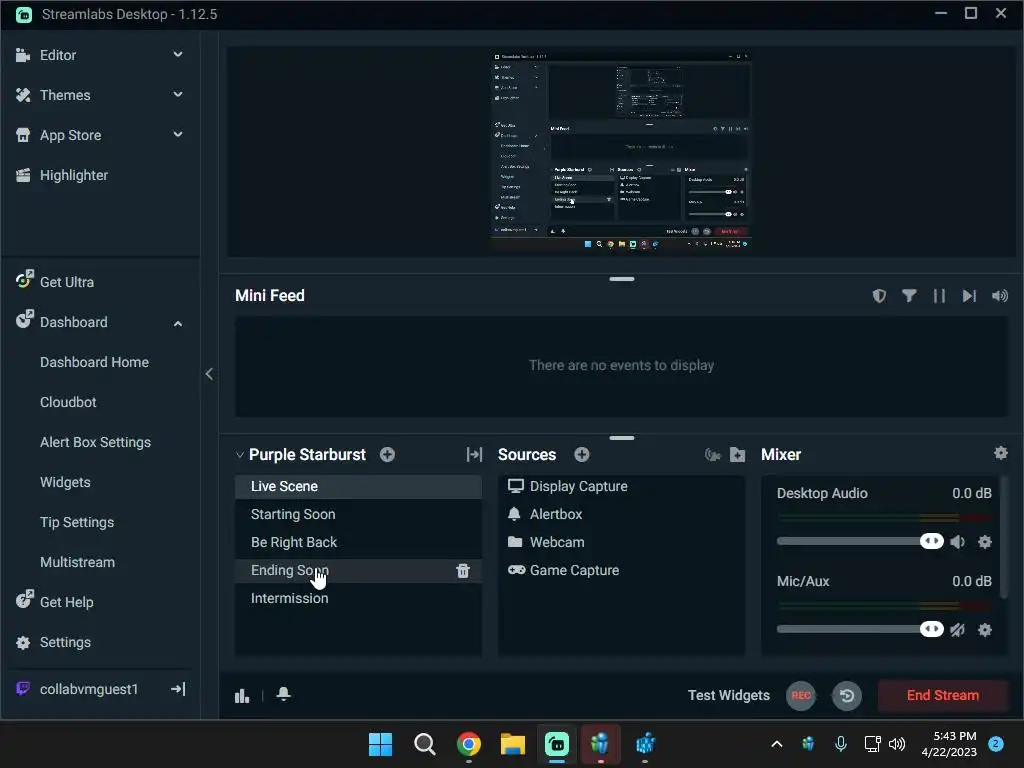The image size is (1024, 768).
Task: Open Desktop Audio settings gear
Action: pos(985,541)
